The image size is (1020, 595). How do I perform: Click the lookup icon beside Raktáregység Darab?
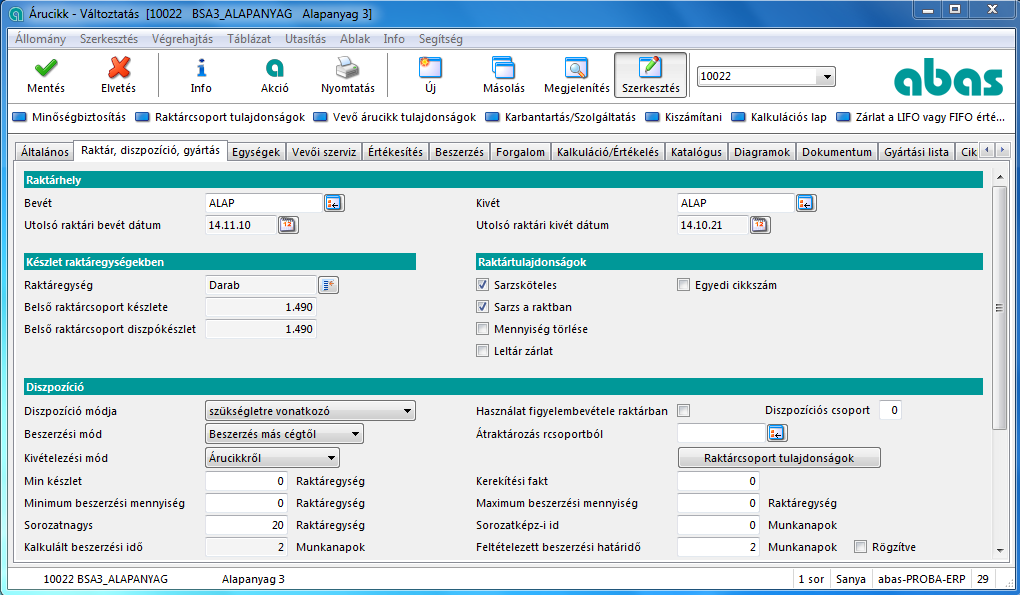pyautogui.click(x=329, y=285)
